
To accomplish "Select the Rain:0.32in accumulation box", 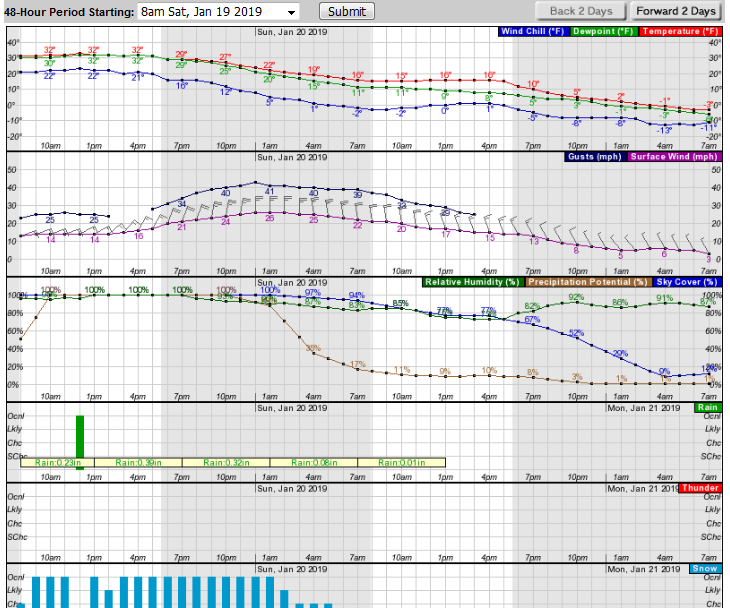I will (x=227, y=463).
